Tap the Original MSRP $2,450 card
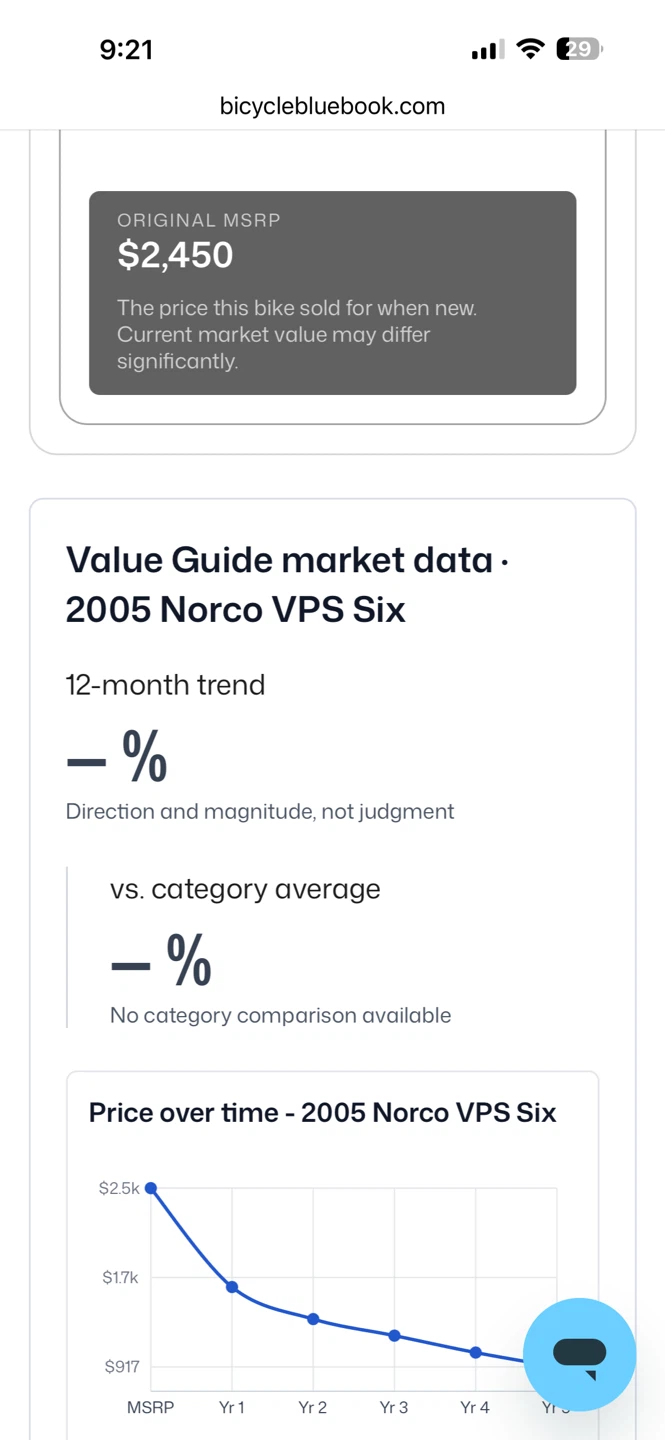The width and height of the screenshot is (665, 1440). click(332, 292)
